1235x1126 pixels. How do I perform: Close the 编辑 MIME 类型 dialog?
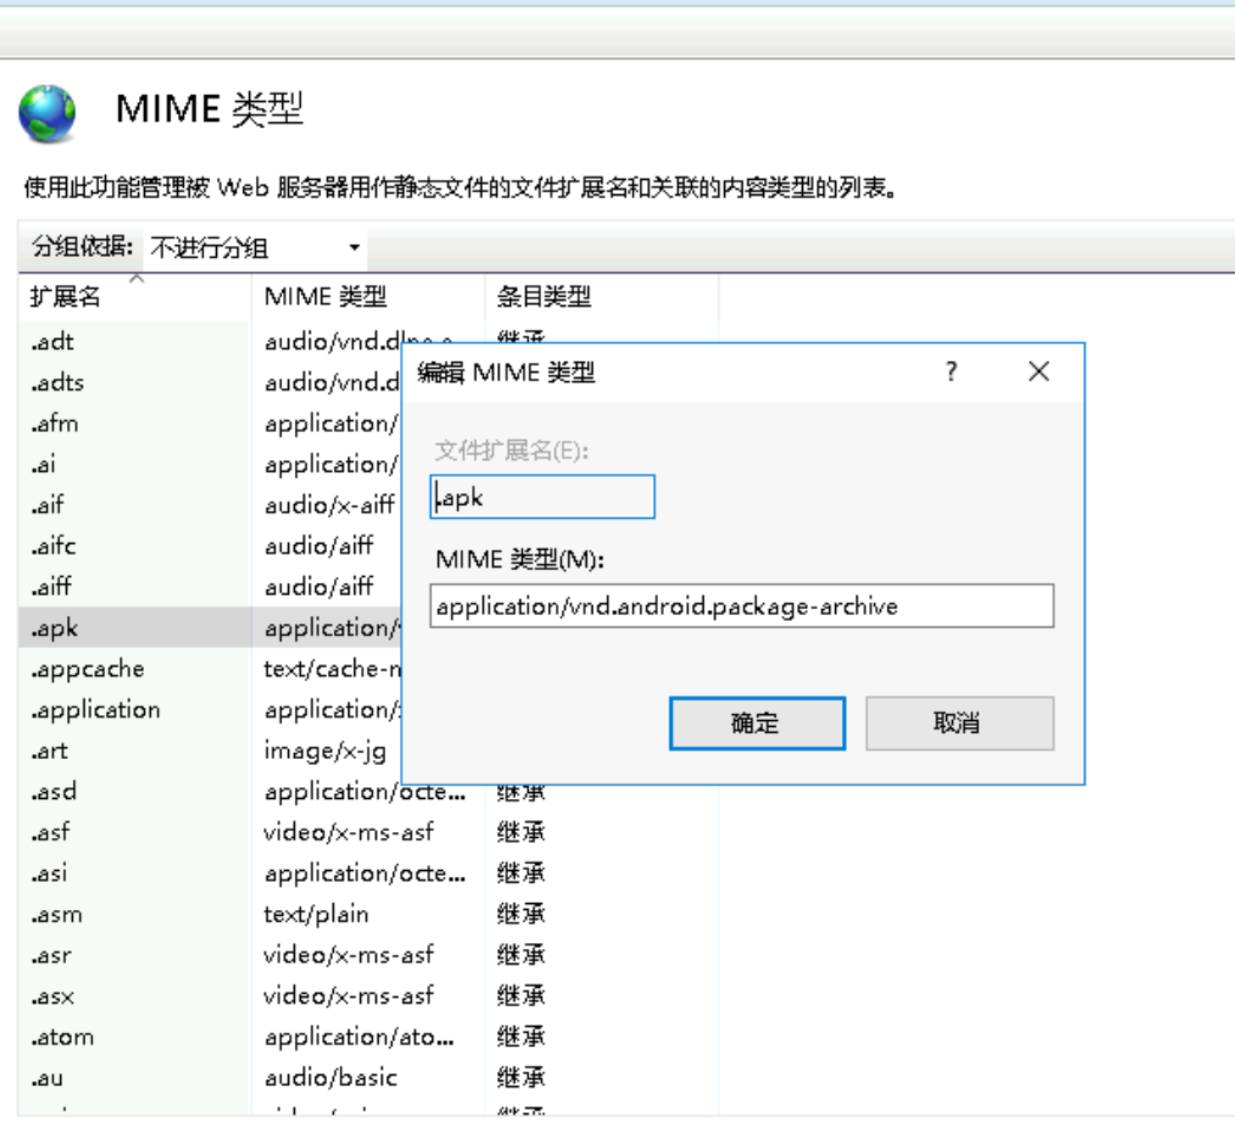click(1038, 372)
